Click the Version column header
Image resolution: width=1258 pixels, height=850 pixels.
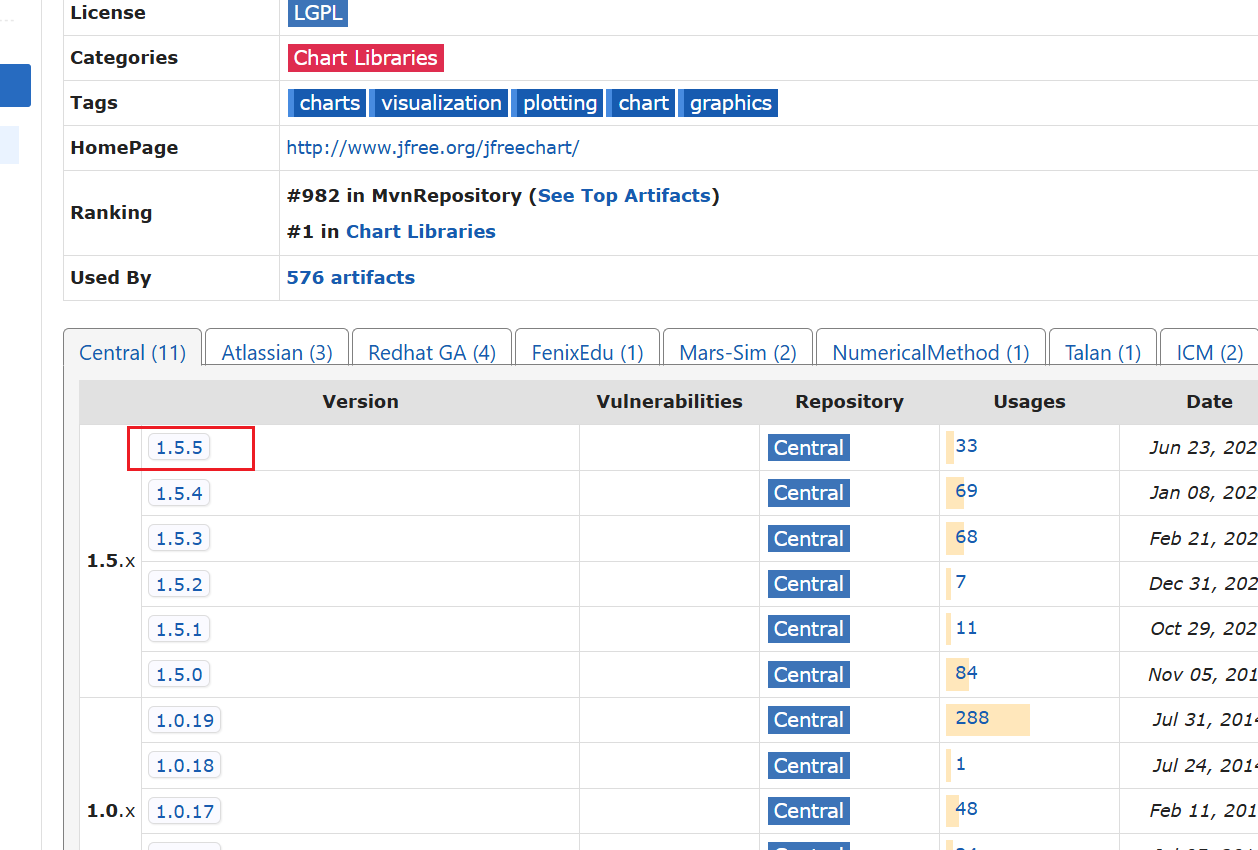(x=360, y=402)
